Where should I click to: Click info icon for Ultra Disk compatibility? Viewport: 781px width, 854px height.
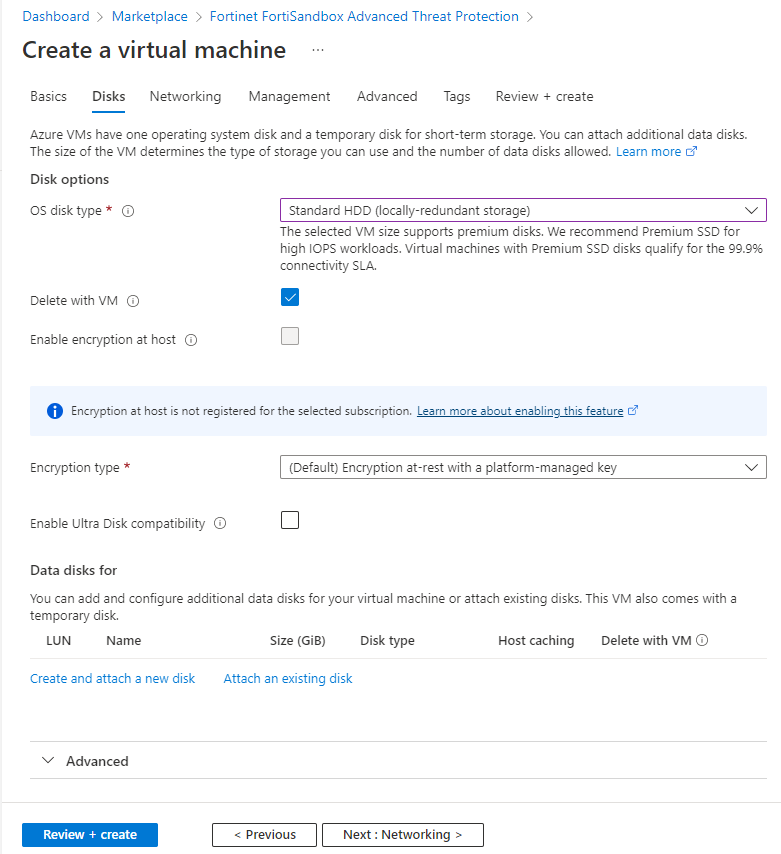220,524
